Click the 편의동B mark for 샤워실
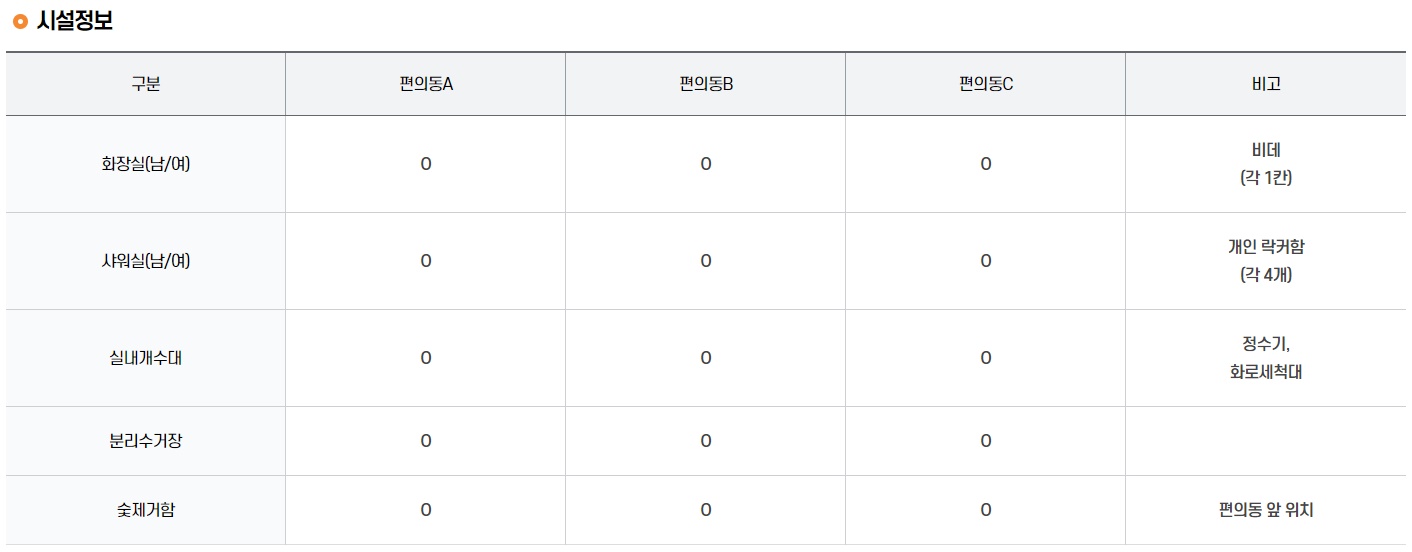This screenshot has height=552, width=1412. pyautogui.click(x=706, y=261)
